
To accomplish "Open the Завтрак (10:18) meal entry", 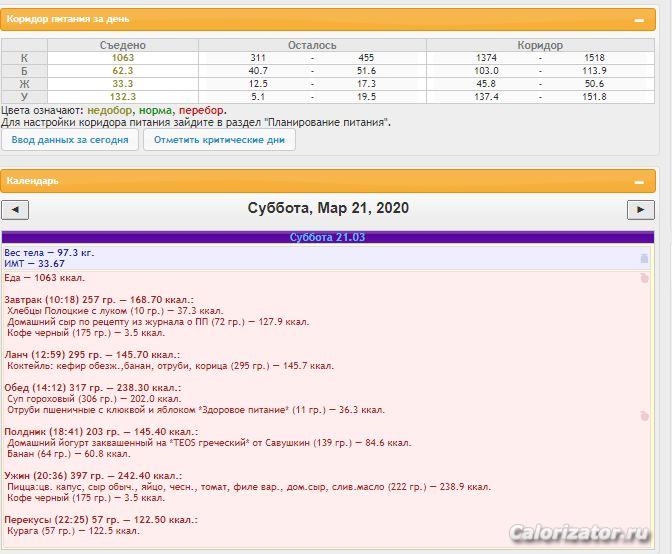I will (99, 299).
